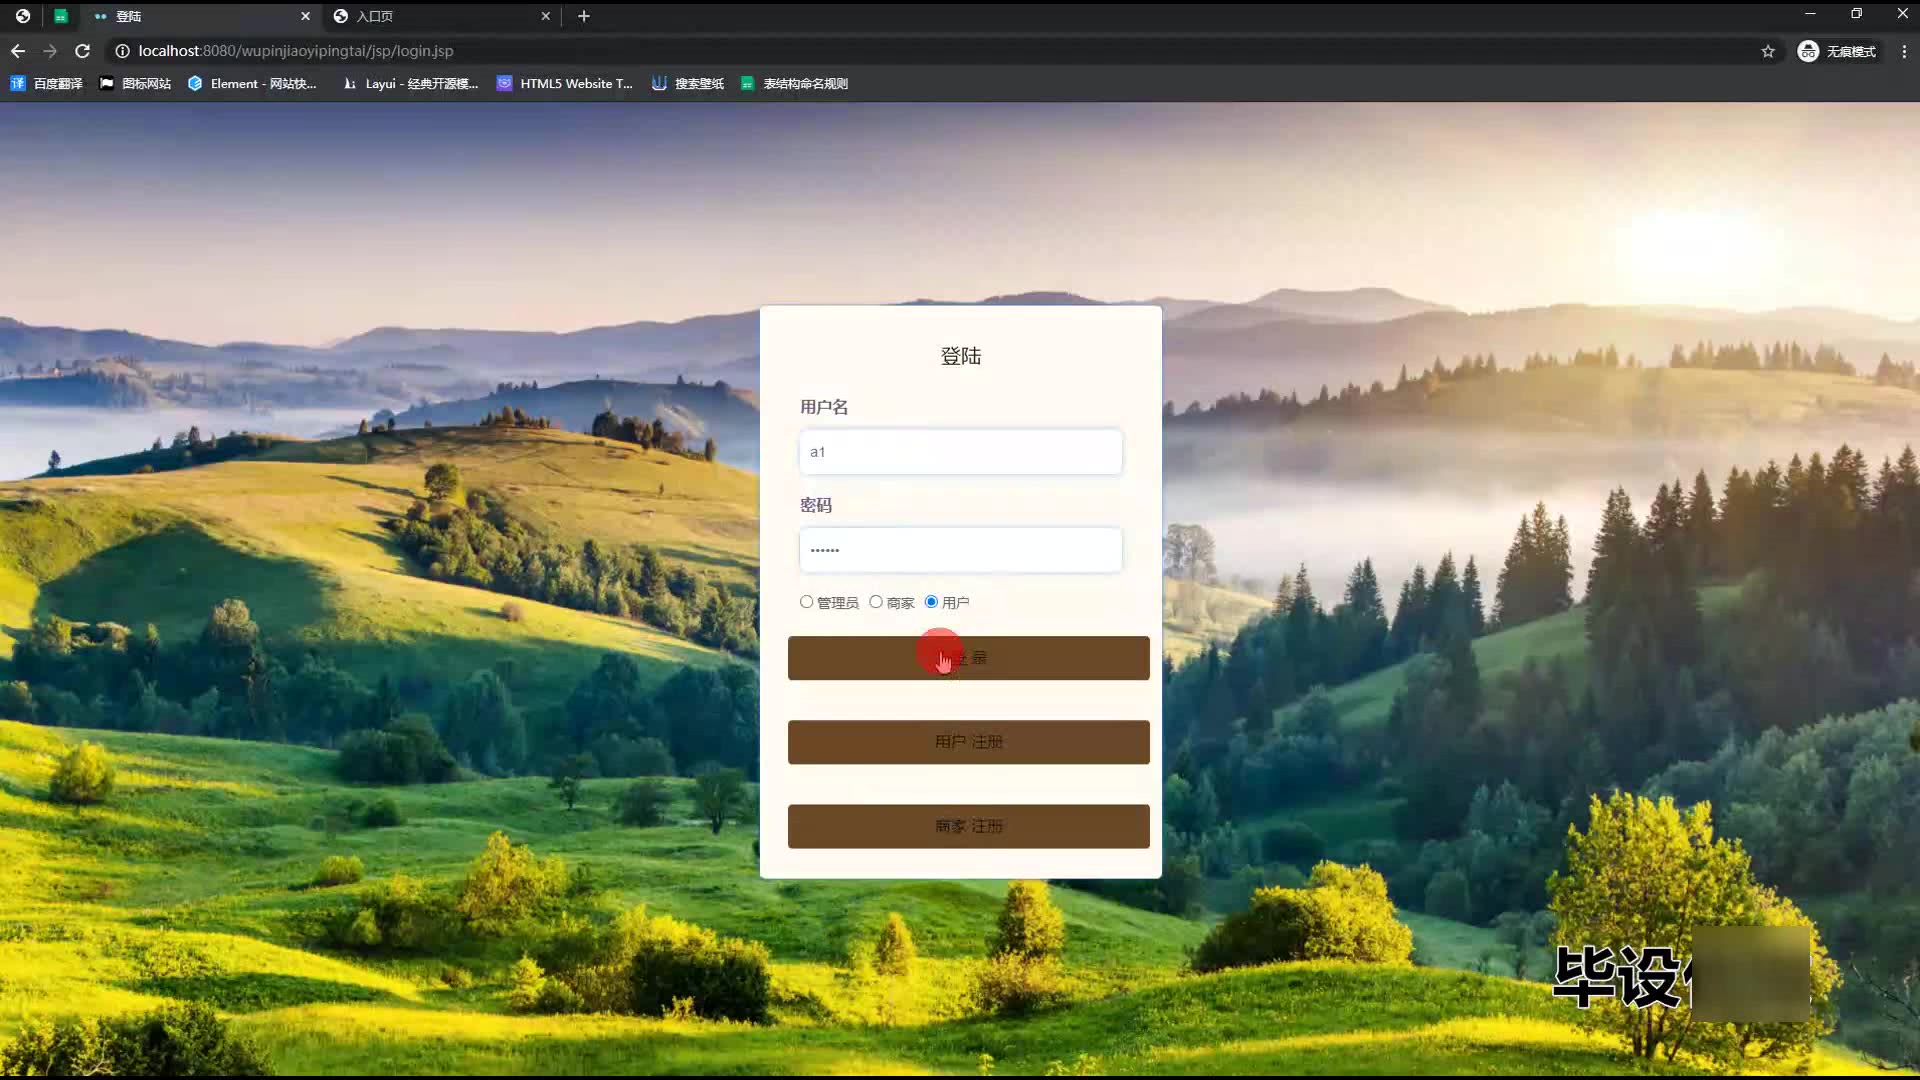The image size is (1920, 1080).
Task: Minimize the browser window
Action: (x=1810, y=14)
